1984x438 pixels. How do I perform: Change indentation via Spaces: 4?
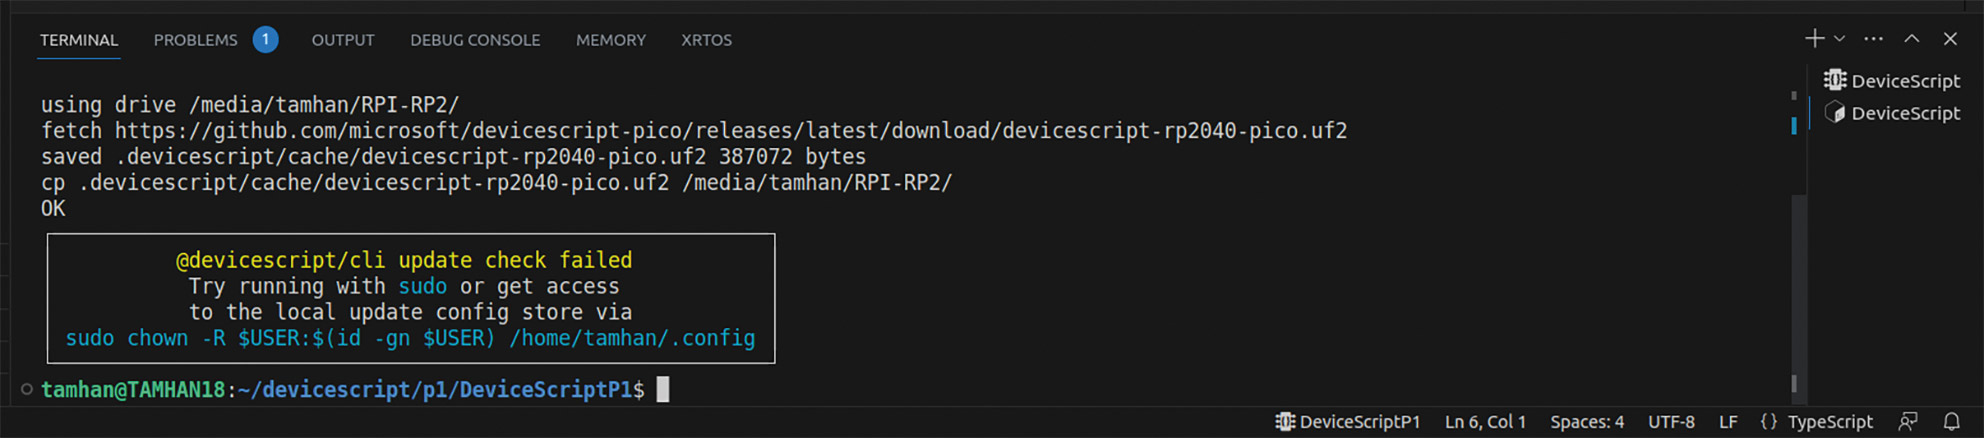coord(1587,422)
